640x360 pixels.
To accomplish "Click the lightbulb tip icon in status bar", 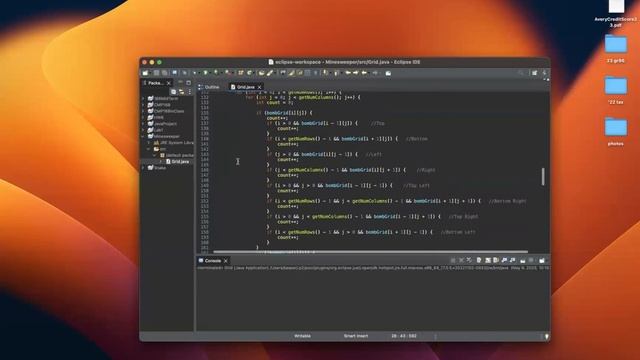I will click(547, 336).
